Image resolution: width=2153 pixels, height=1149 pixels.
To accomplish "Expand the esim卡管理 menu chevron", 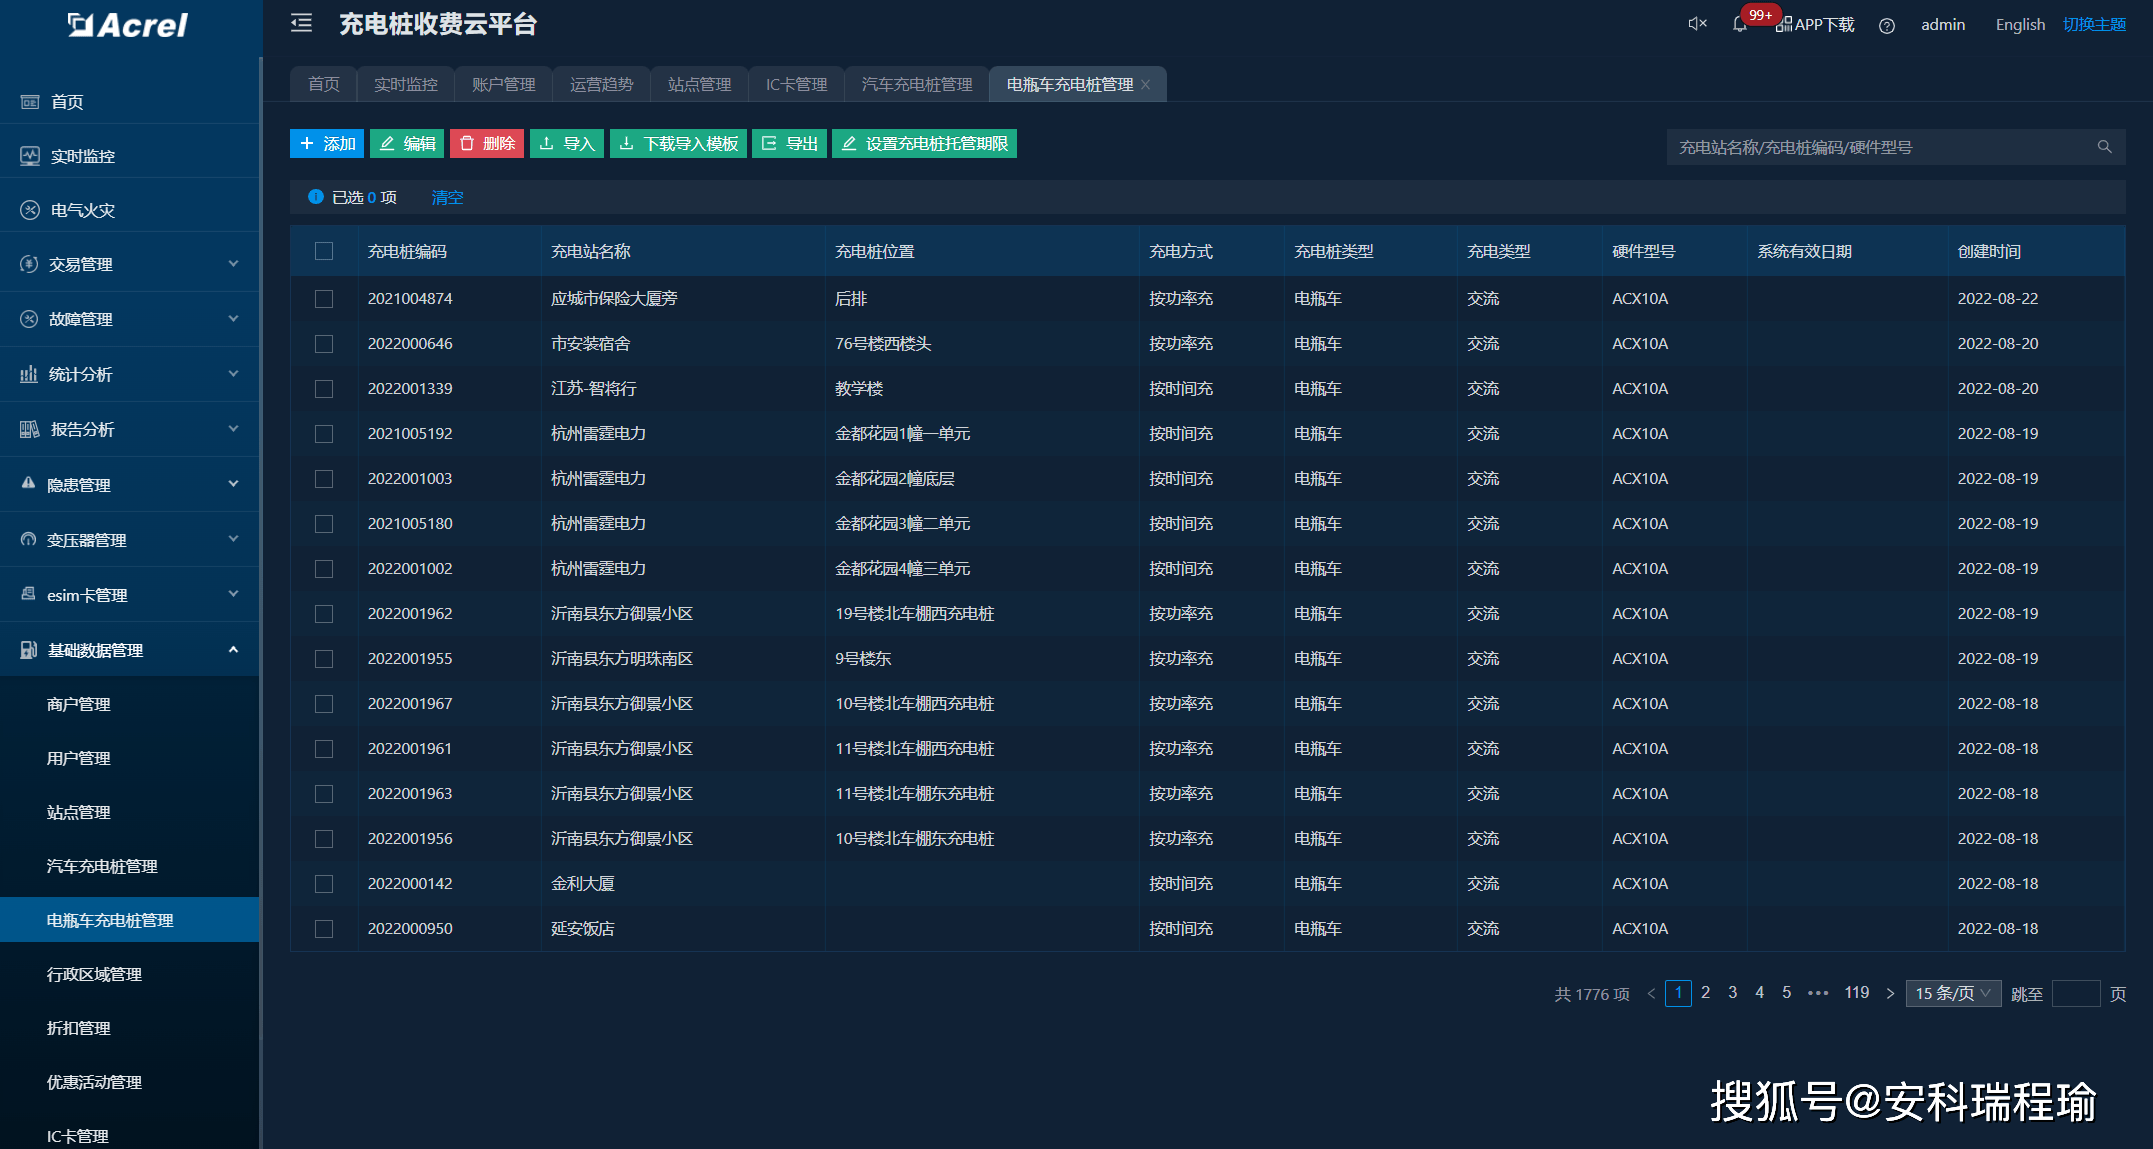I will (233, 594).
